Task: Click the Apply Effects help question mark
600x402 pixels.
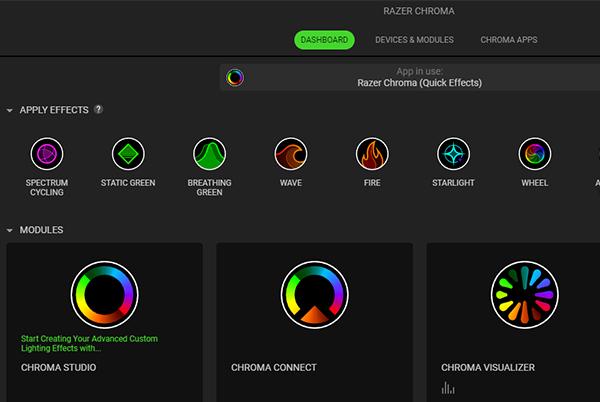Action: coord(98,109)
